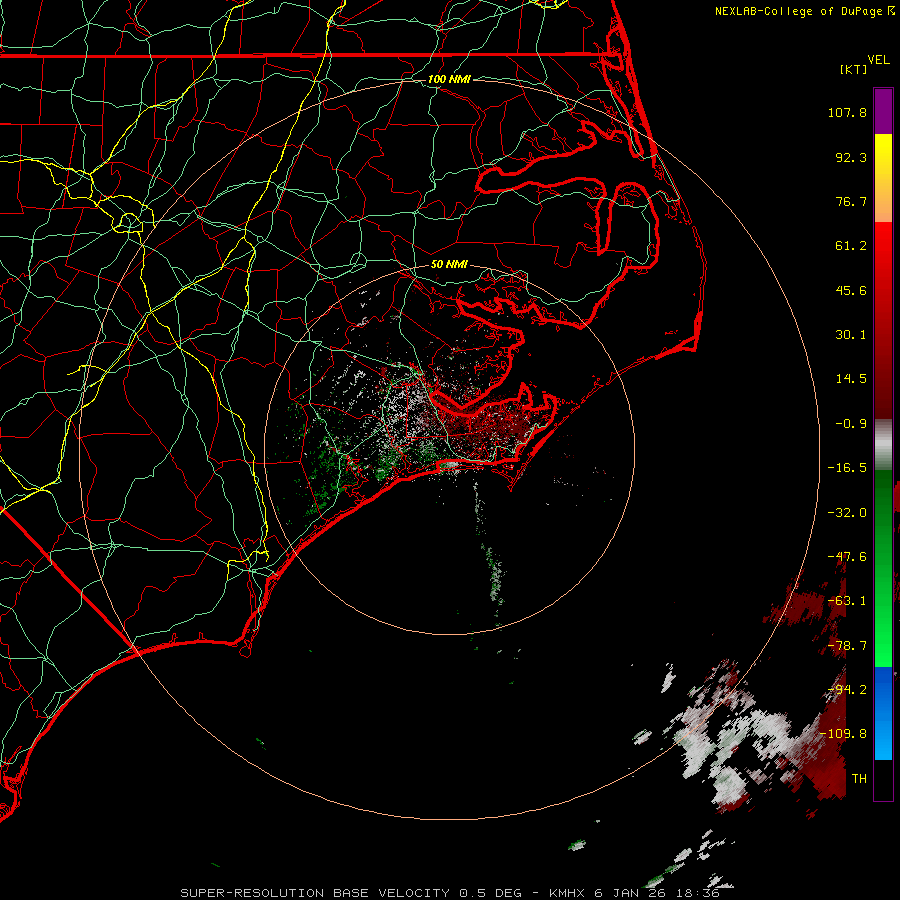Click the -16.5 scale value
This screenshot has width=900, height=900.
[x=847, y=468]
